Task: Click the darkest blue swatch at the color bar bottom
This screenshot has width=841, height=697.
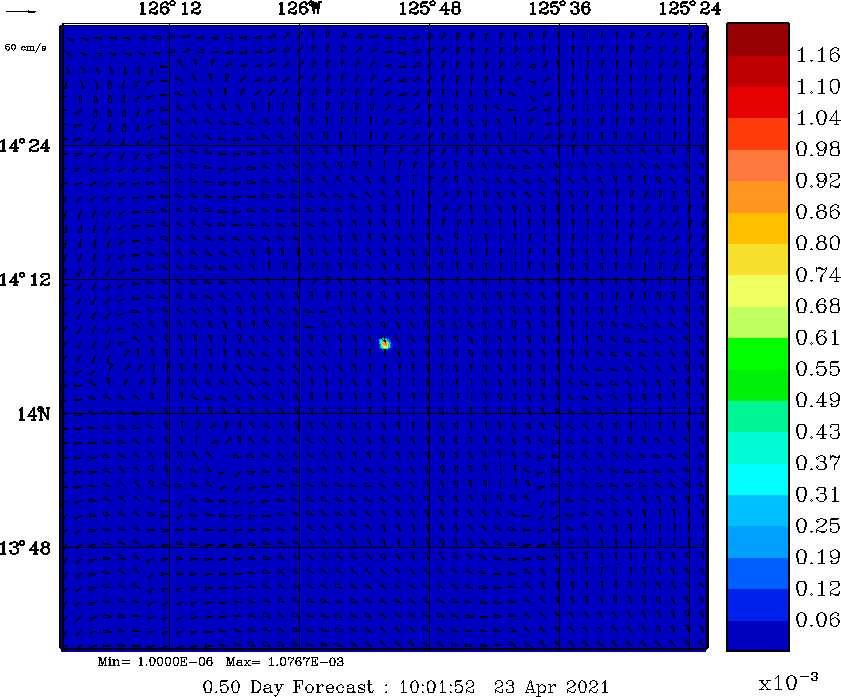Action: pos(756,635)
